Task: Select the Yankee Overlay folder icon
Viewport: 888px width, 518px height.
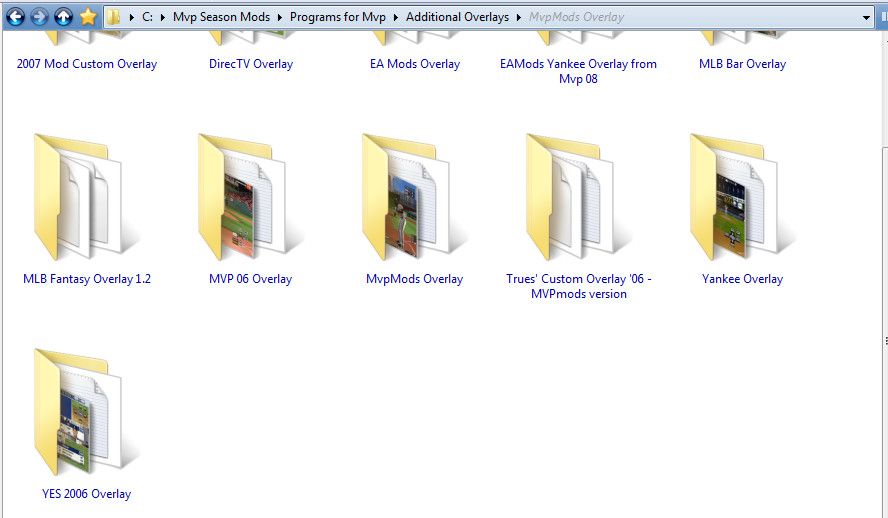Action: (742, 198)
